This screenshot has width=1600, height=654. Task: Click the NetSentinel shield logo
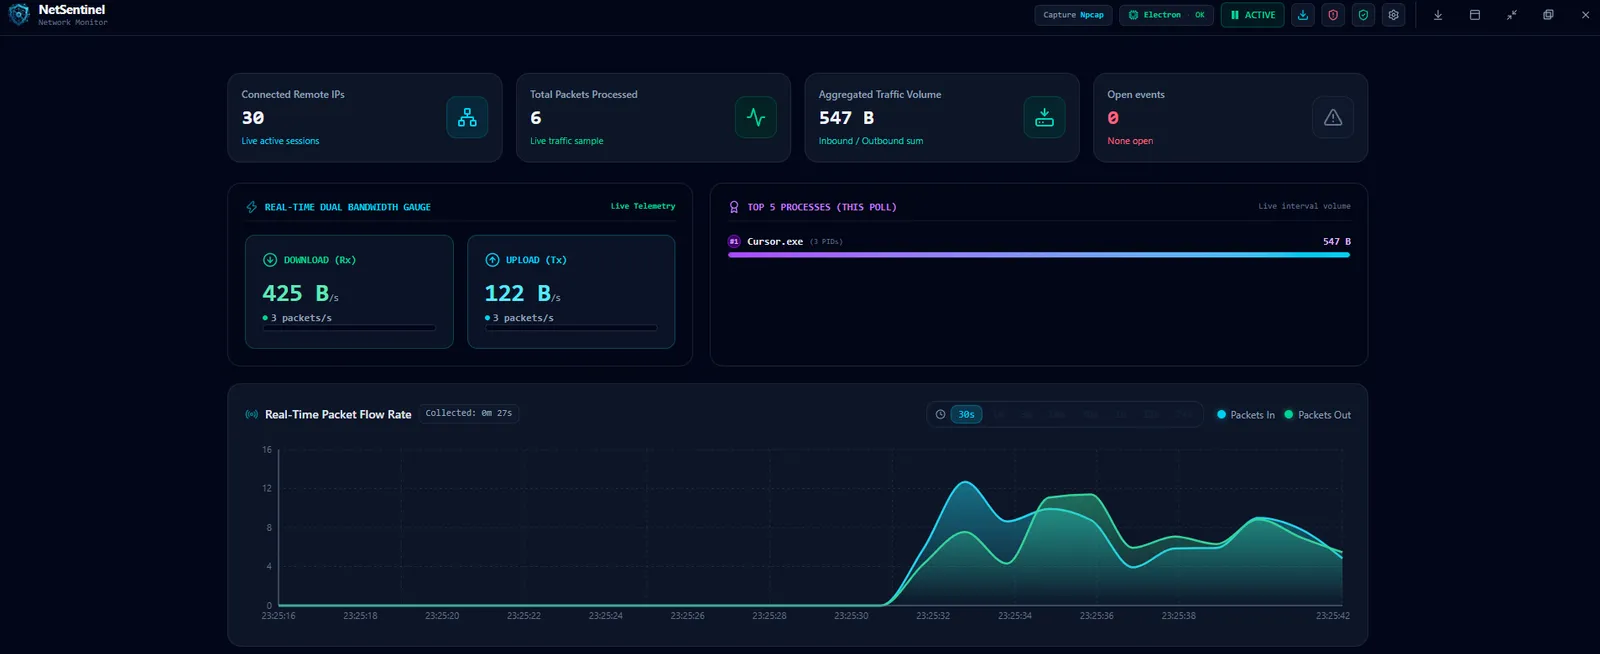pos(18,15)
